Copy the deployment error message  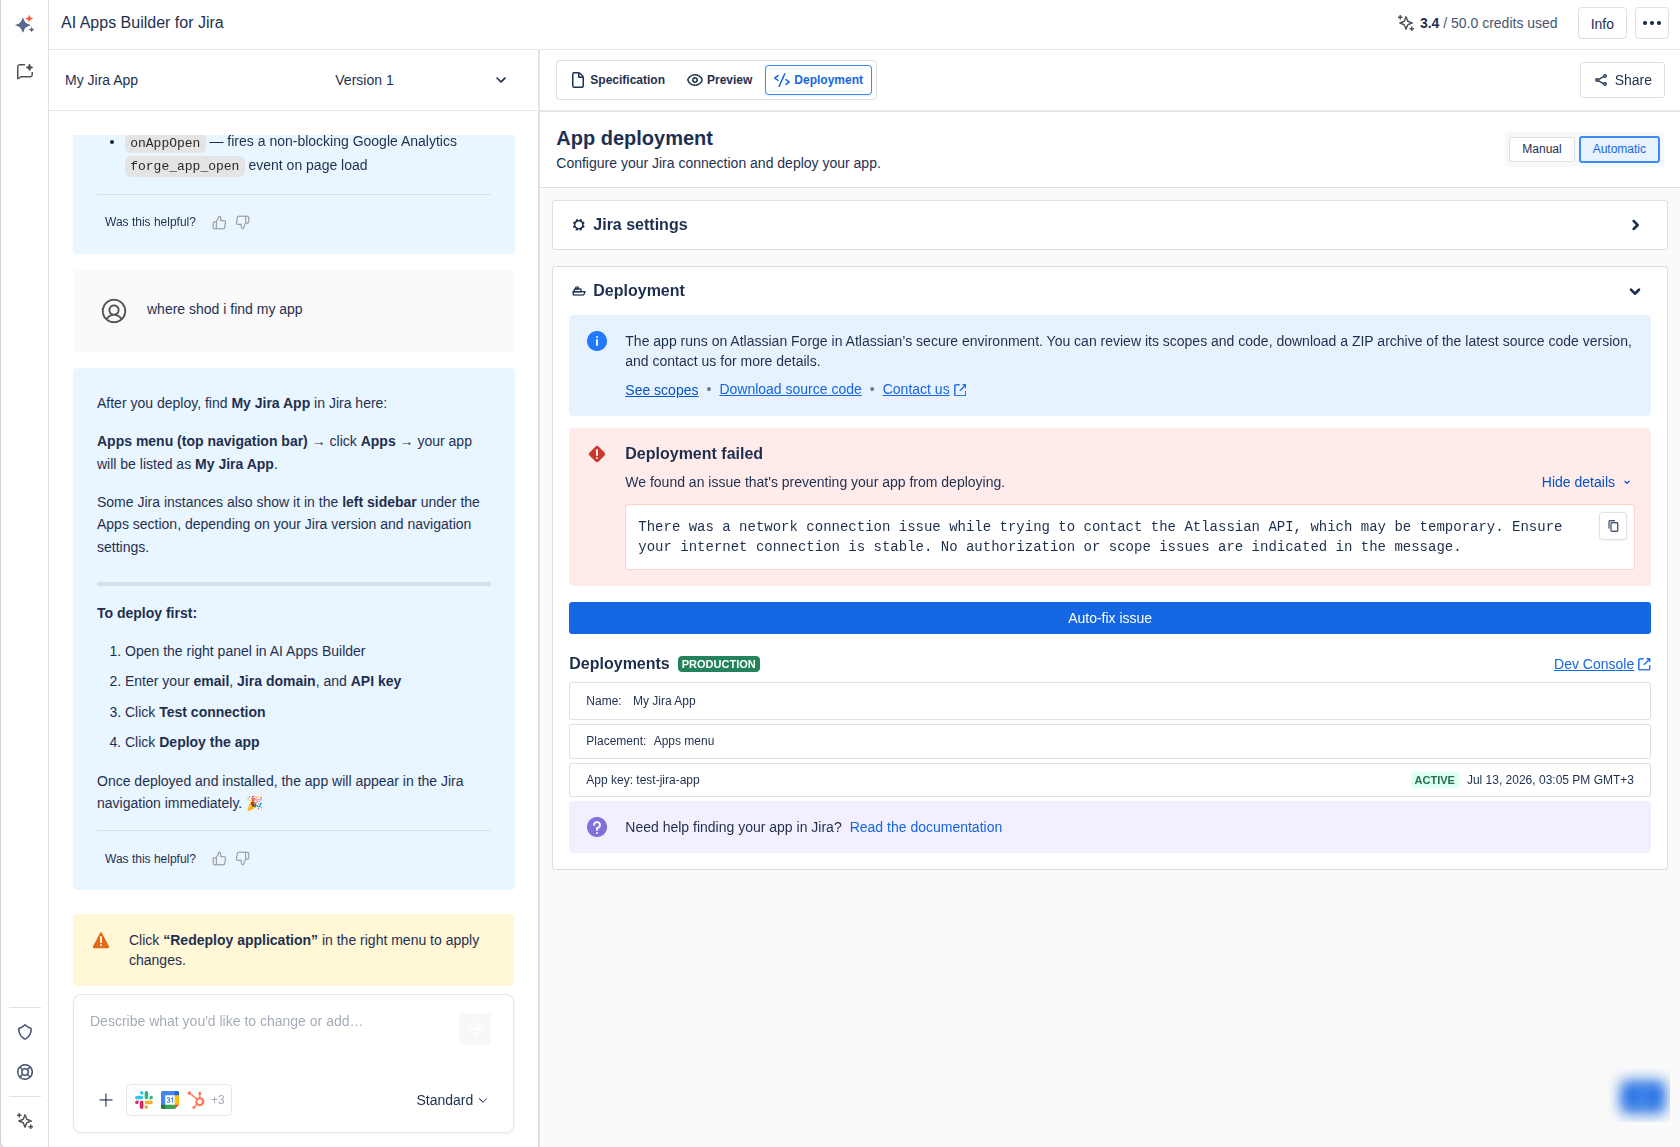coord(1613,526)
